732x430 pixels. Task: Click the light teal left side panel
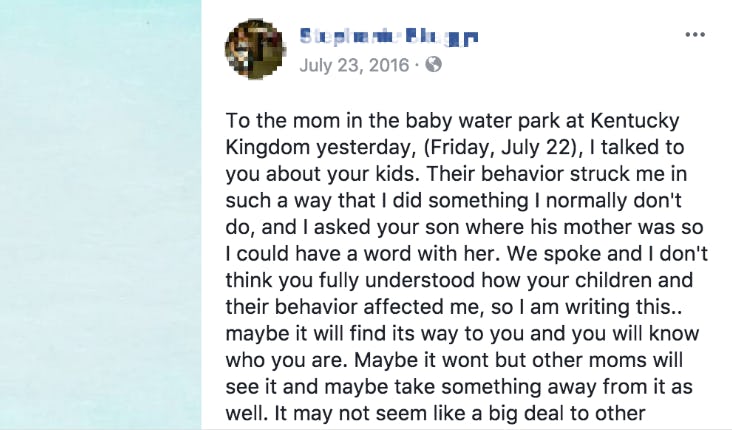[x=100, y=215]
